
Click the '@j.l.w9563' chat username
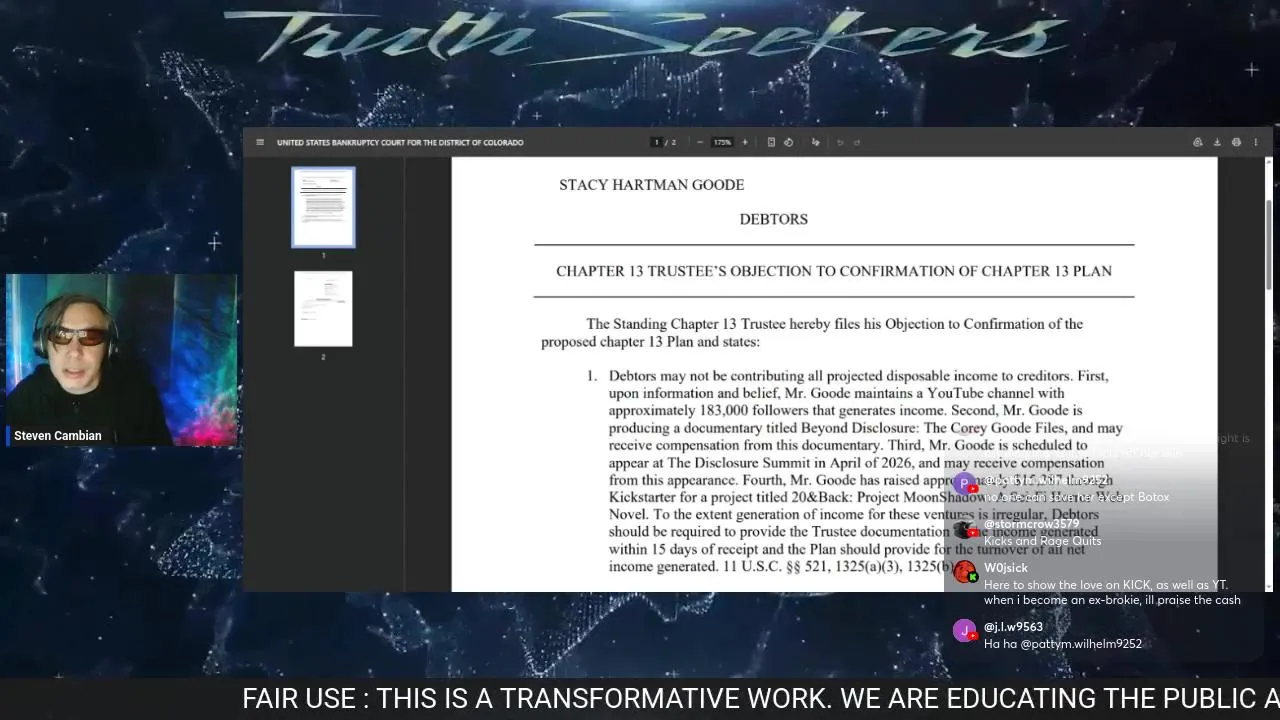[1013, 627]
